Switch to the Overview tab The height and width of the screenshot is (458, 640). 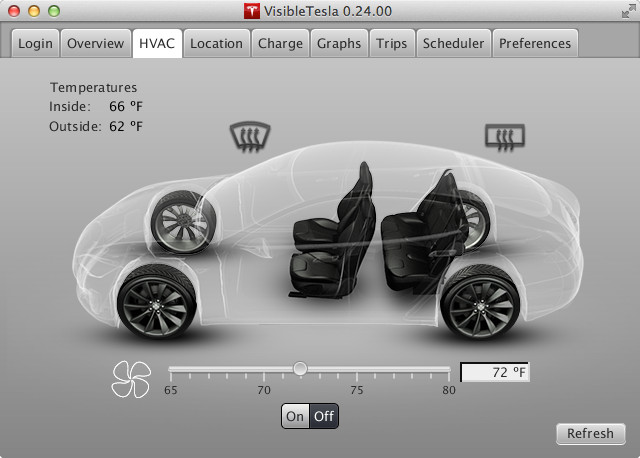tap(96, 43)
